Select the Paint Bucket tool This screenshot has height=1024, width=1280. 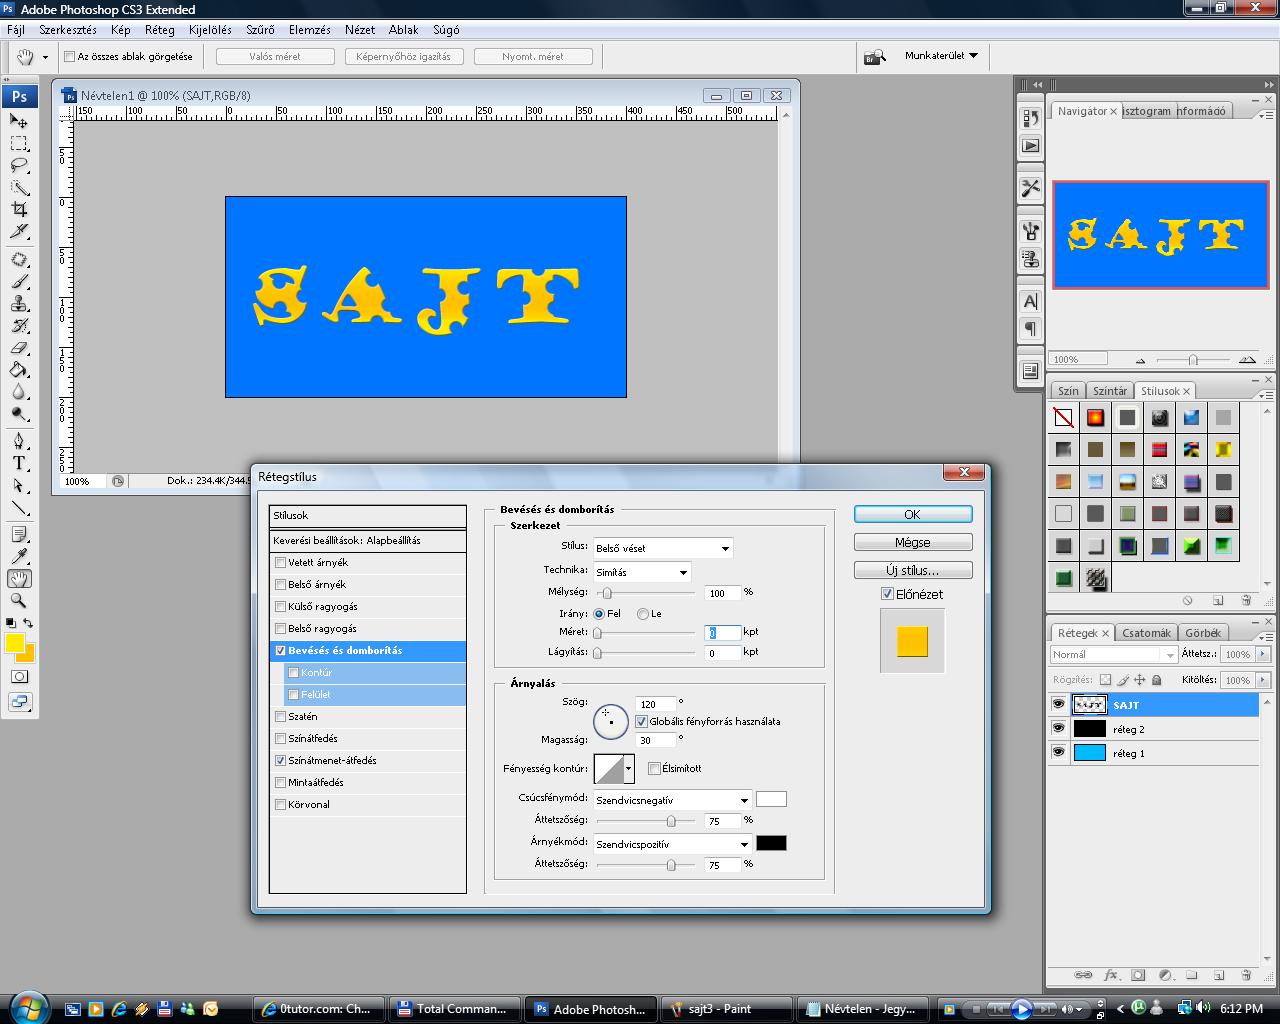click(19, 370)
